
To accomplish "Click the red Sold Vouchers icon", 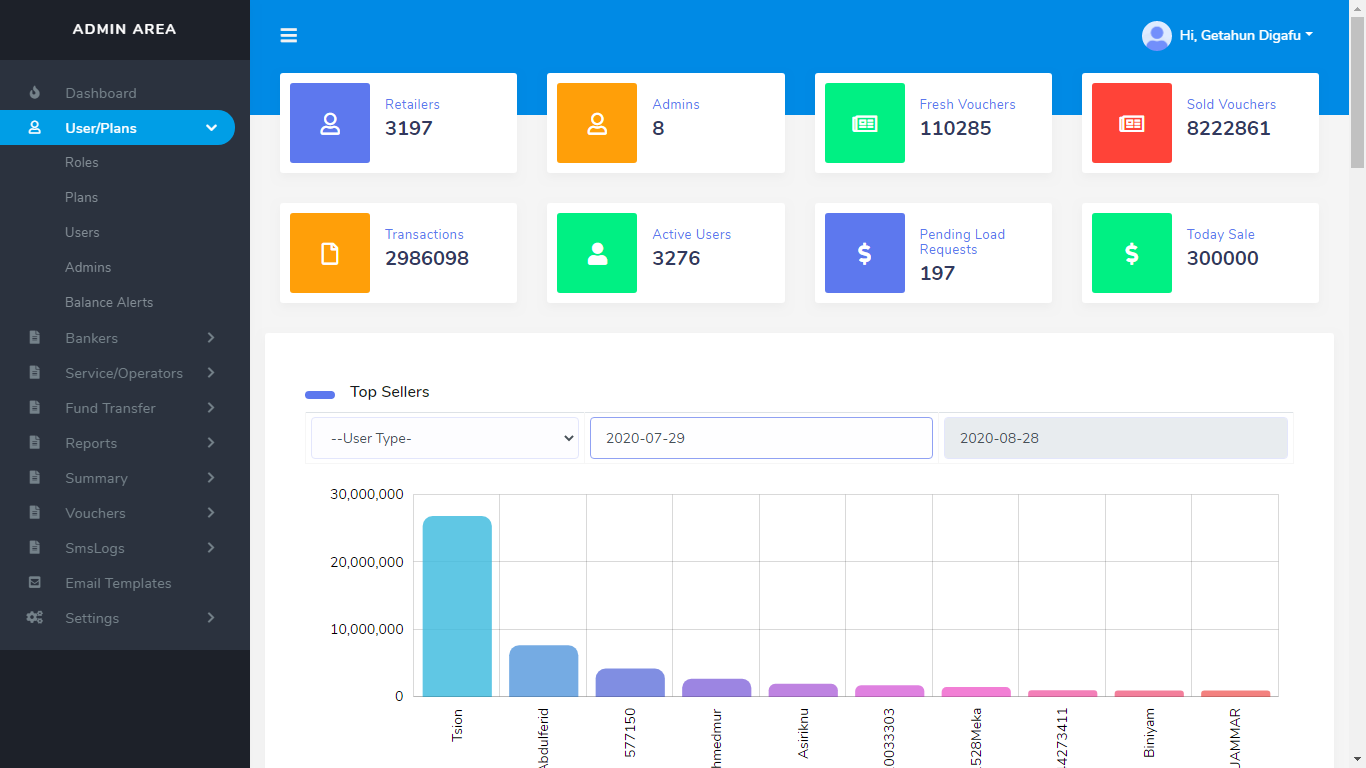I will point(1131,123).
